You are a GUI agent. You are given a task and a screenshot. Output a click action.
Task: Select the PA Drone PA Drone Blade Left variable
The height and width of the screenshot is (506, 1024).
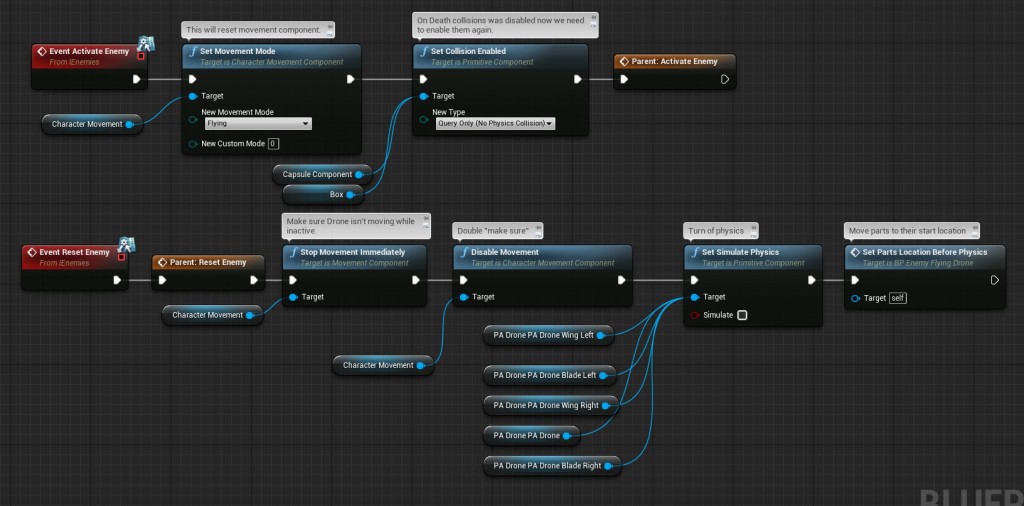point(550,375)
